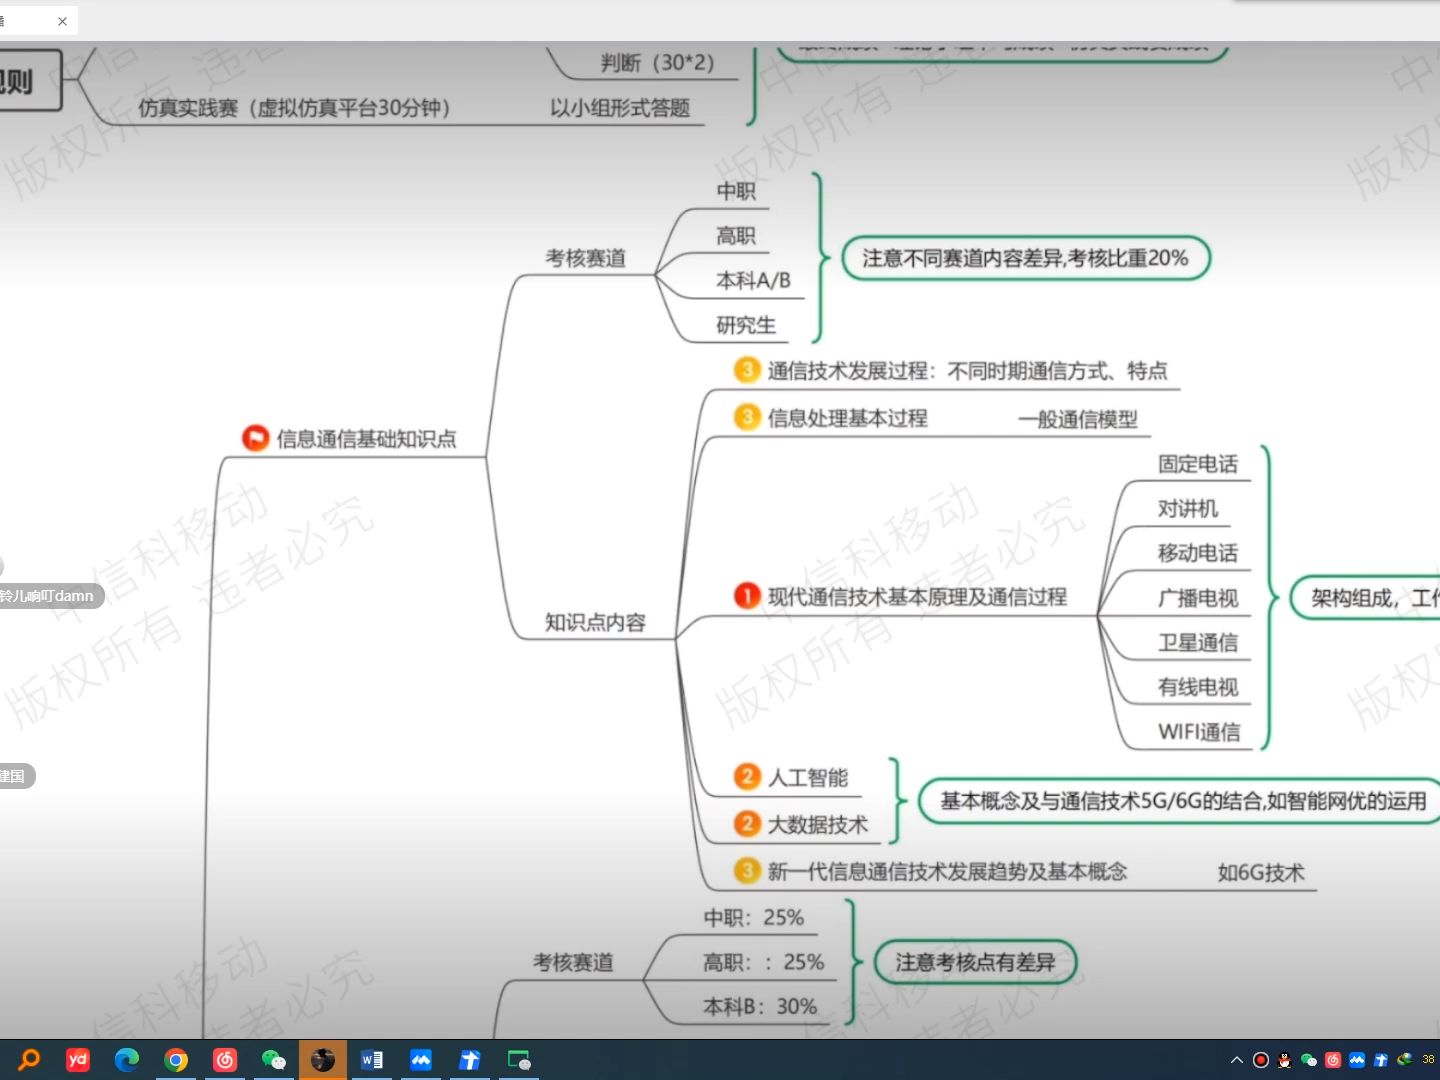Click the red recording indicator in tray
This screenshot has height=1080, width=1440.
point(1261,1060)
